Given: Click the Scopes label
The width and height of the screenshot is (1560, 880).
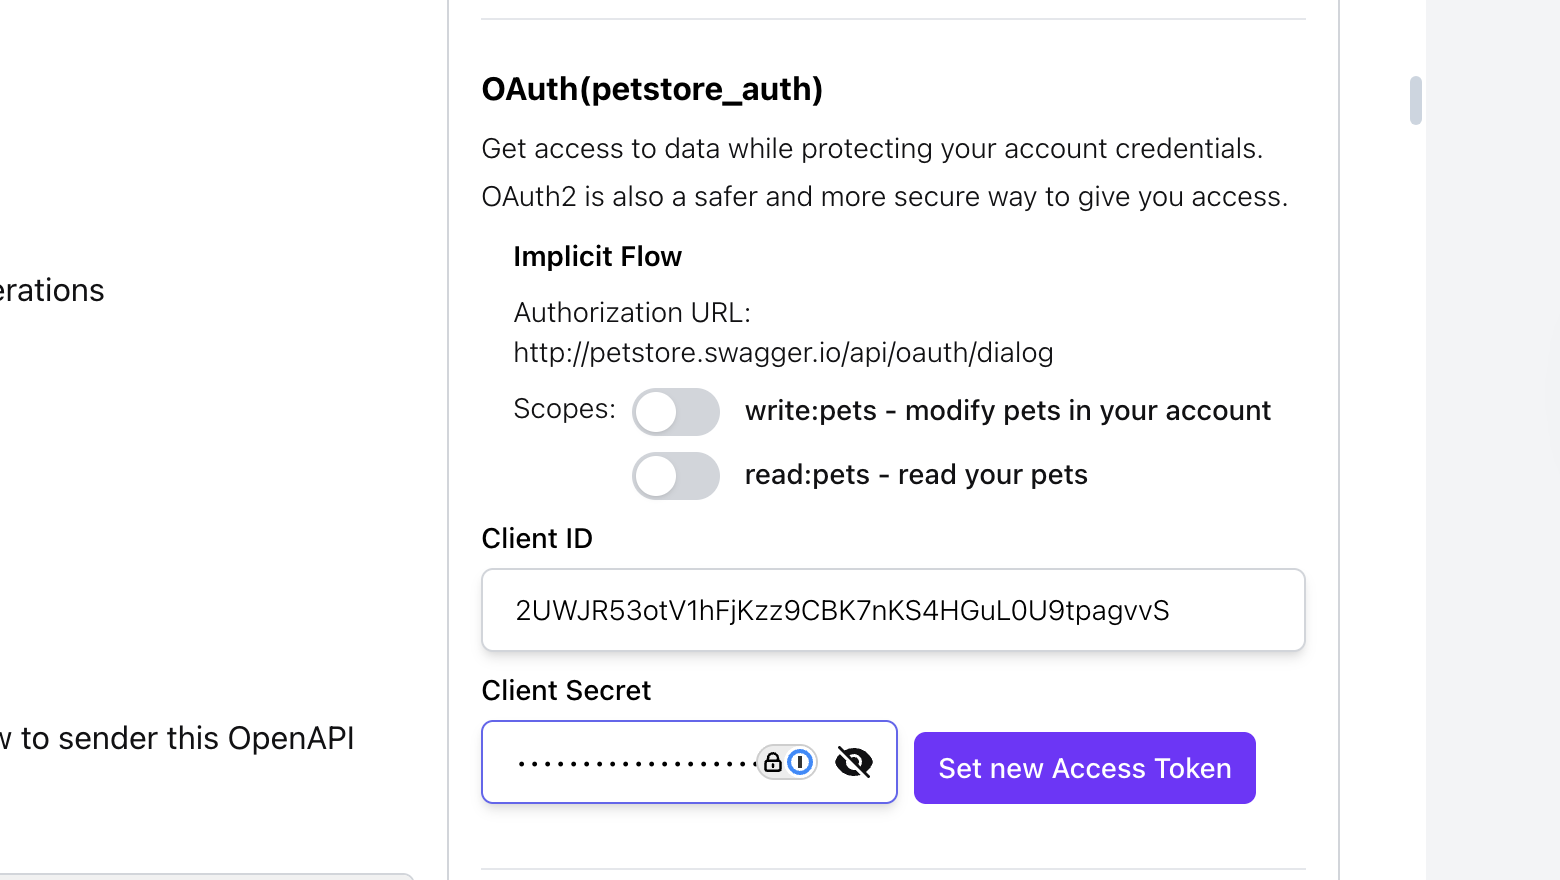Looking at the screenshot, I should (x=564, y=409).
